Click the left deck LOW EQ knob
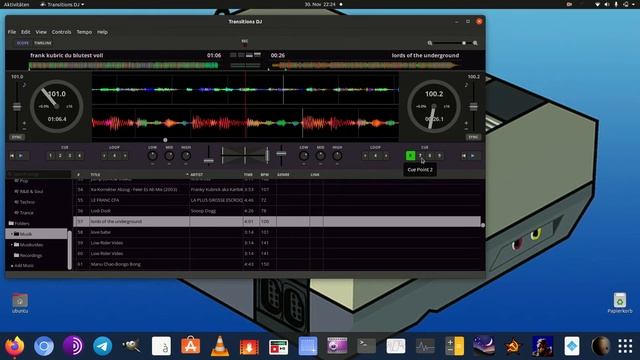The image size is (640, 360). (152, 156)
